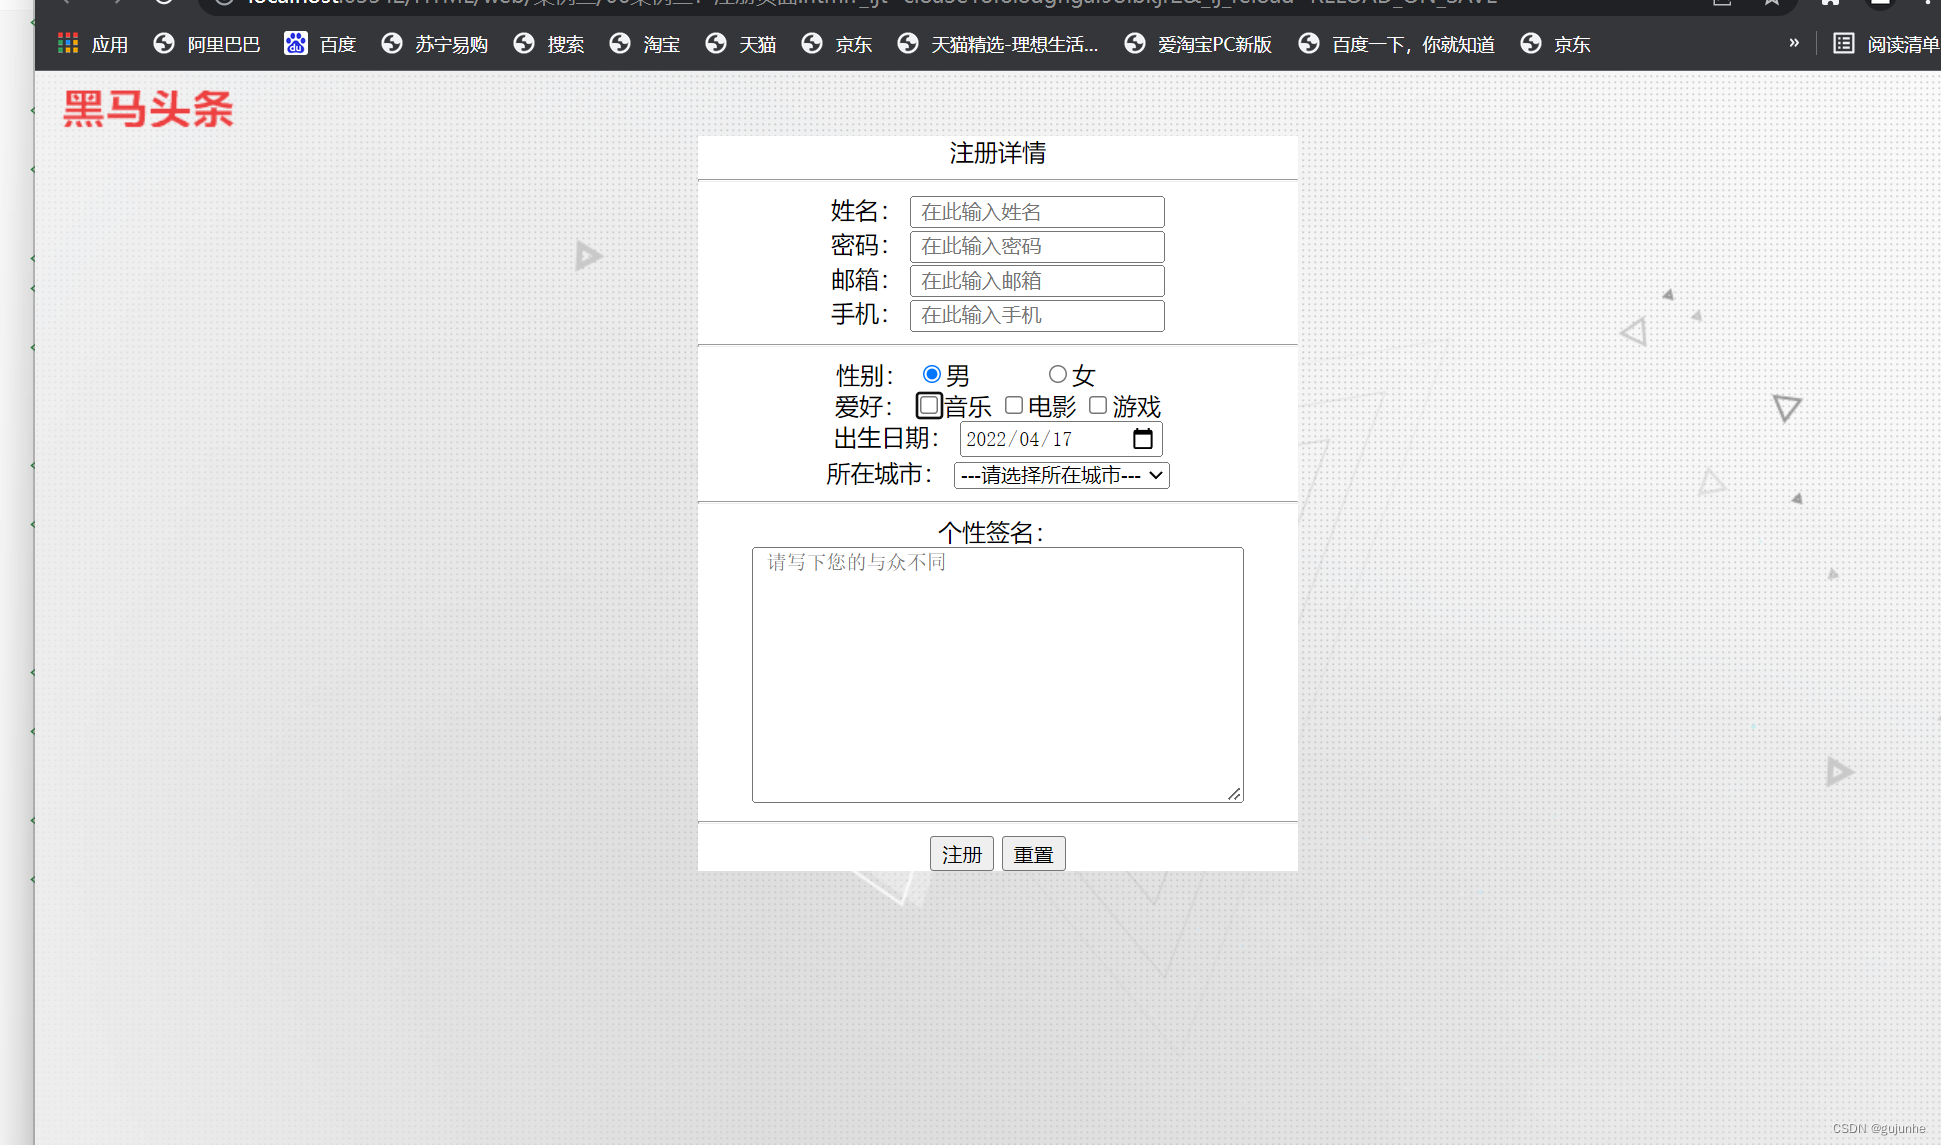The height and width of the screenshot is (1145, 1941).
Task: Open the 应用 apps grid icon
Action: (x=68, y=44)
